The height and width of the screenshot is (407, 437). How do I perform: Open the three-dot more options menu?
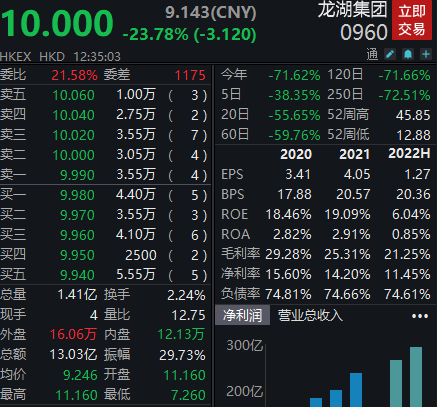[x=420, y=316]
